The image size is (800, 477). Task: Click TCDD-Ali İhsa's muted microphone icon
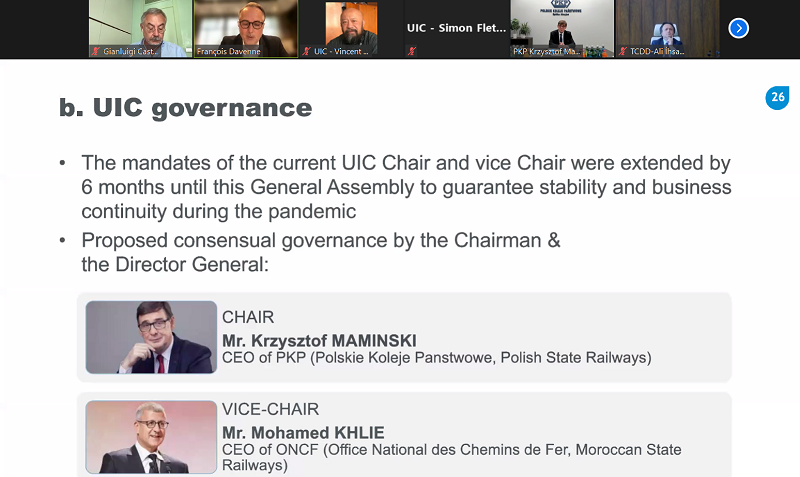[622, 51]
